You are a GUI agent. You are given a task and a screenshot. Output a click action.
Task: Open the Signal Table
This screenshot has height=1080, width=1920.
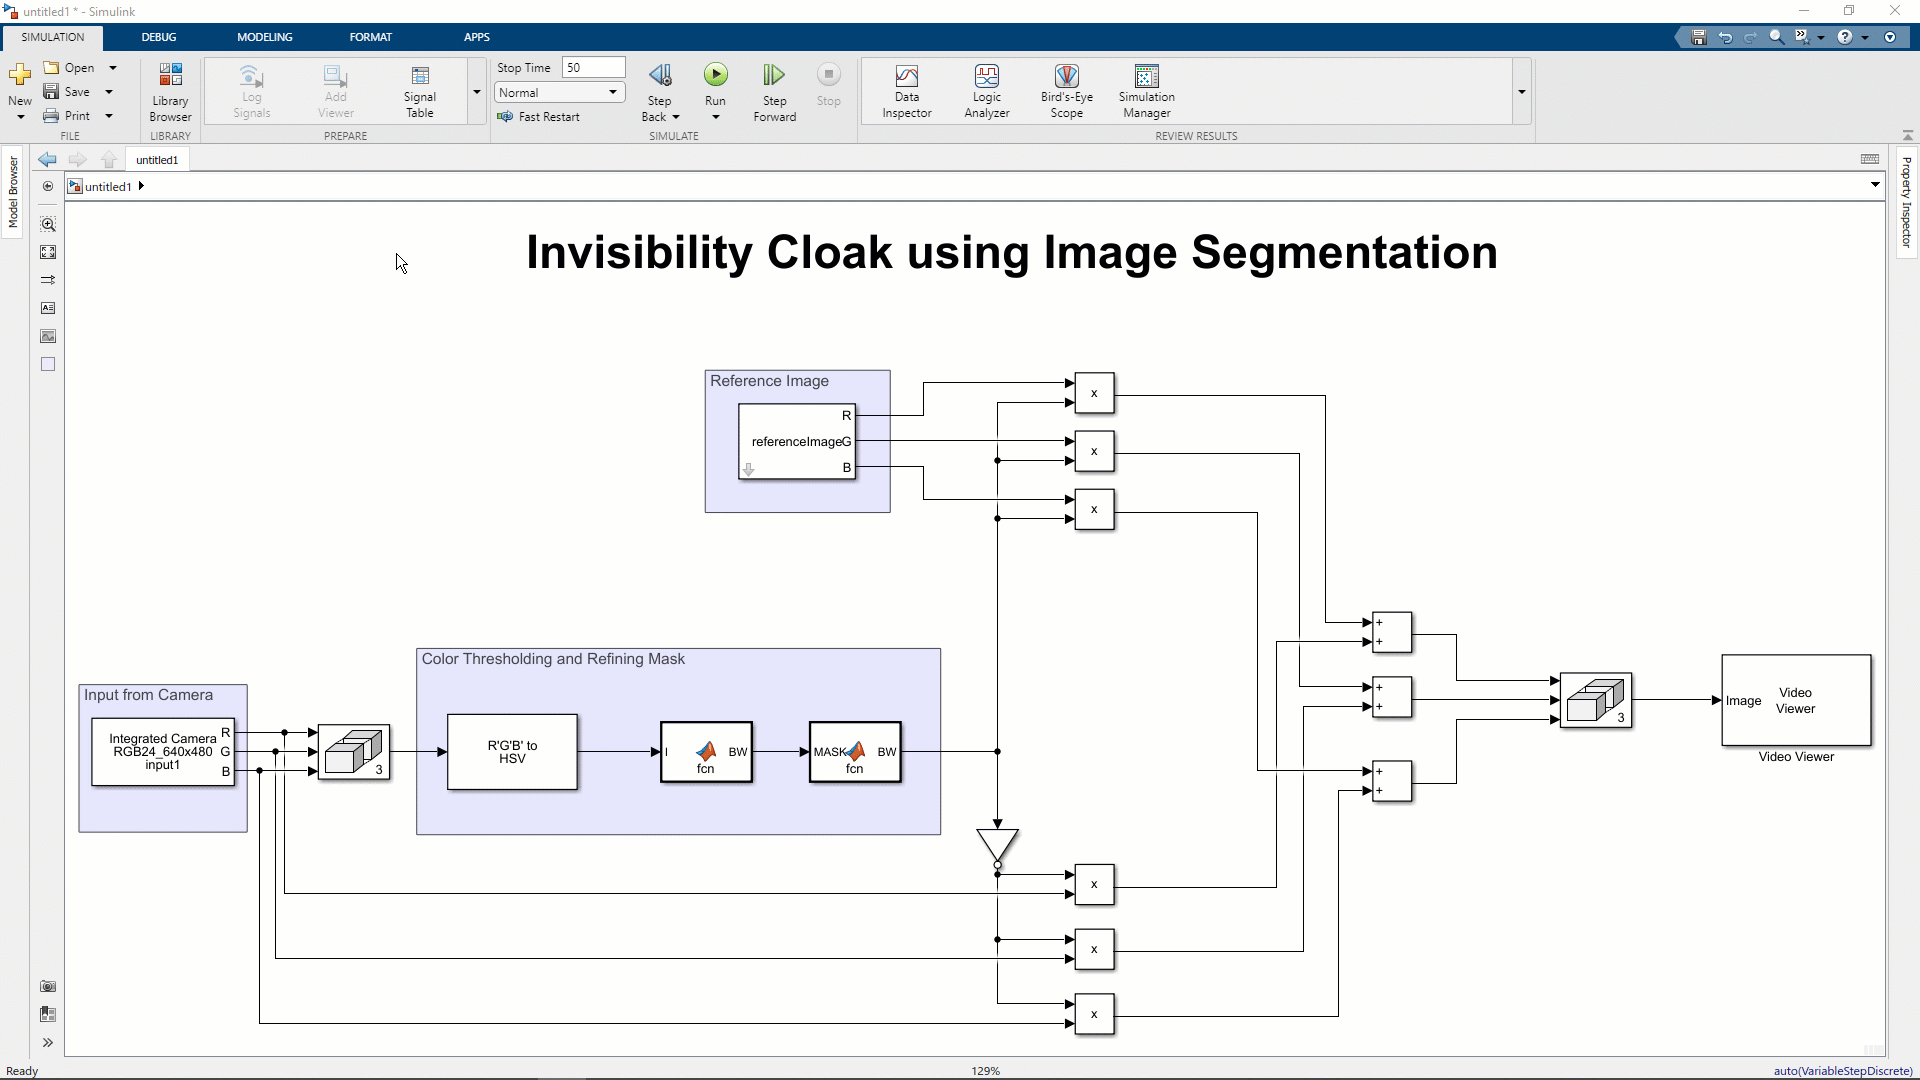pyautogui.click(x=420, y=91)
